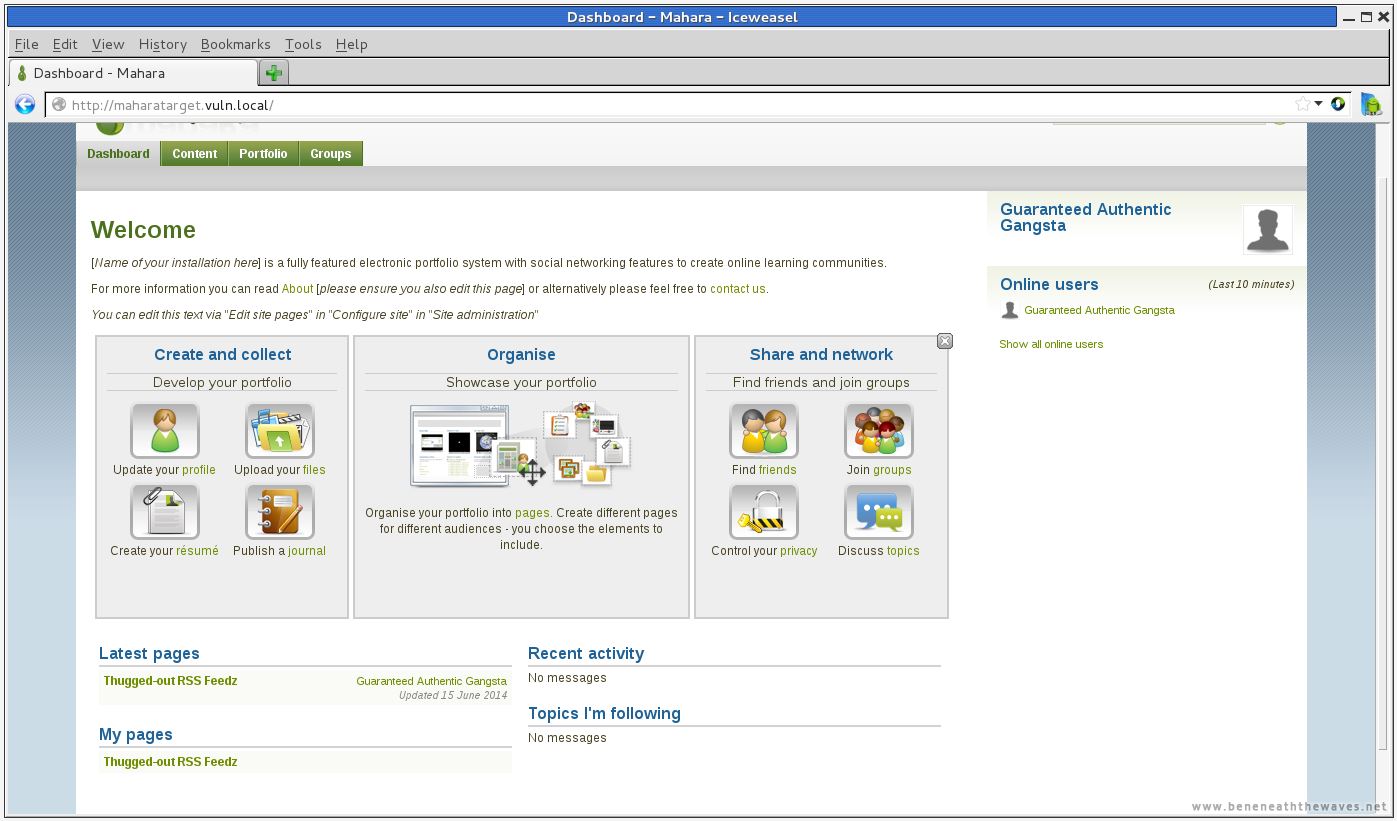
Task: Open the View menu
Action: tap(108, 44)
